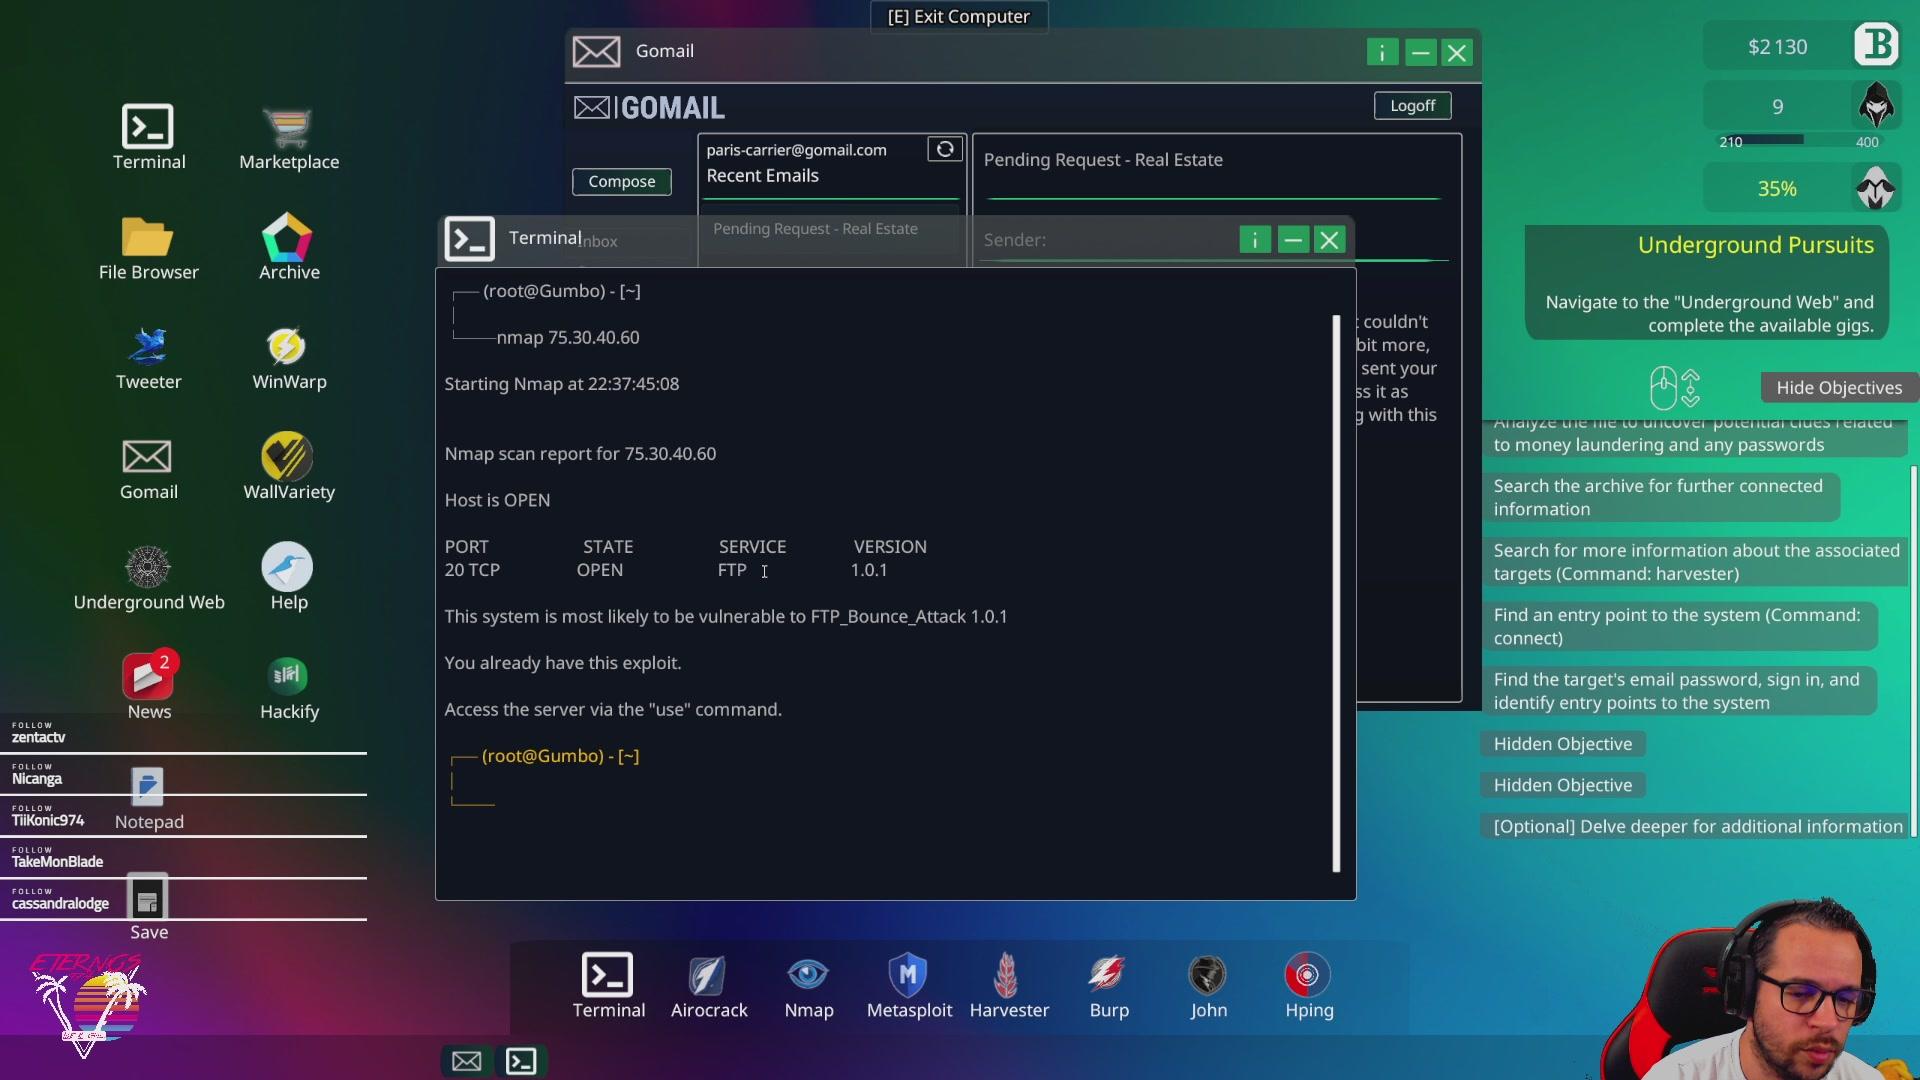Select the first Hidden Objective entry
Viewport: 1920px width, 1080px height.
[1562, 744]
